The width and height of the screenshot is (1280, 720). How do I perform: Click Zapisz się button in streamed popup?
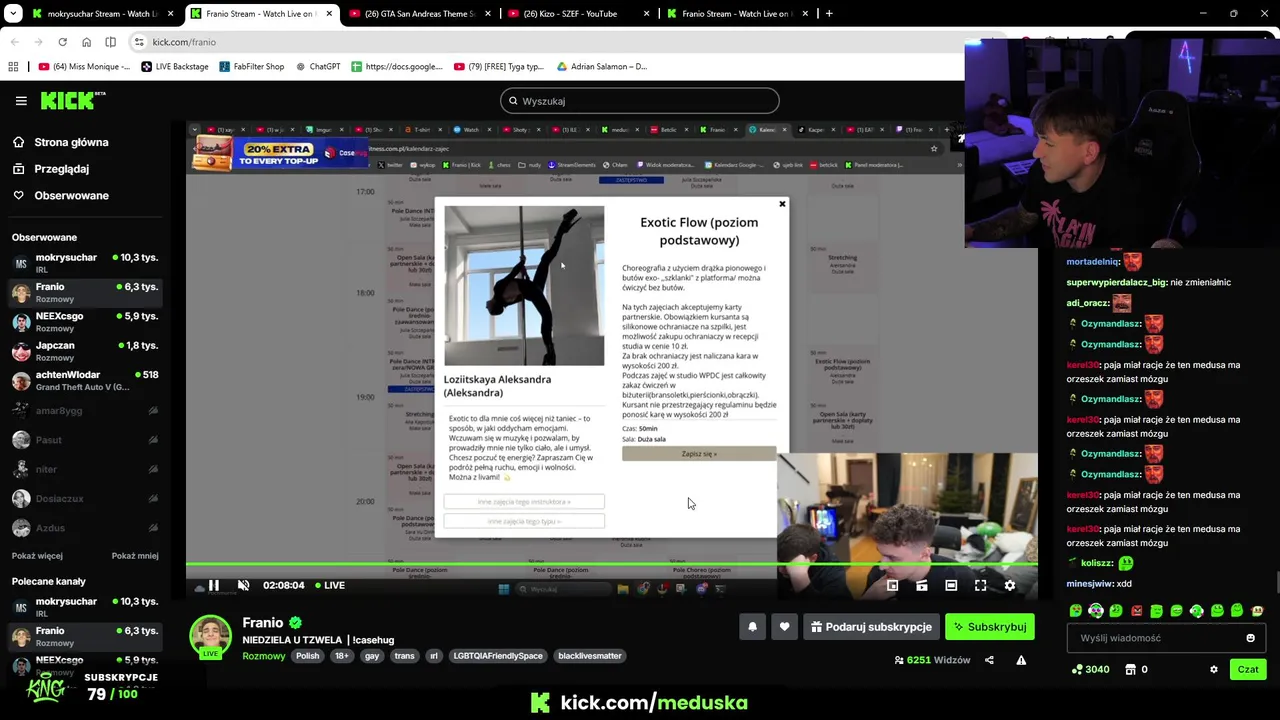pyautogui.click(x=699, y=454)
